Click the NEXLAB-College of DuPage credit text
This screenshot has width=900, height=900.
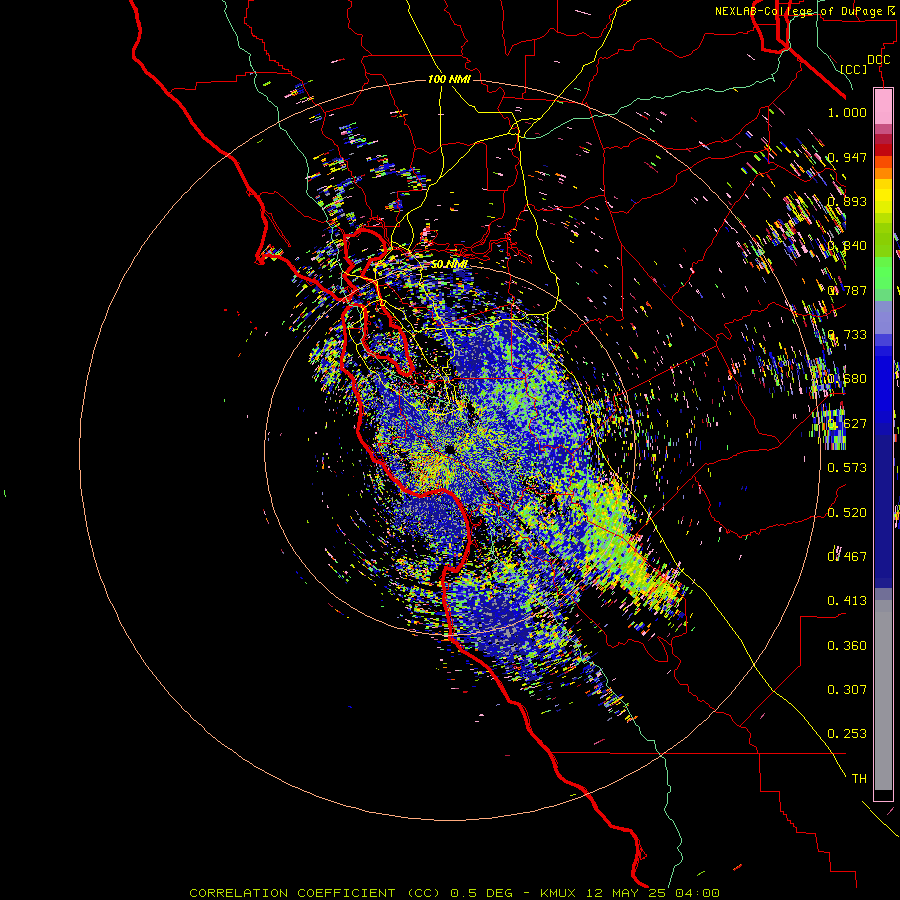[x=799, y=11]
